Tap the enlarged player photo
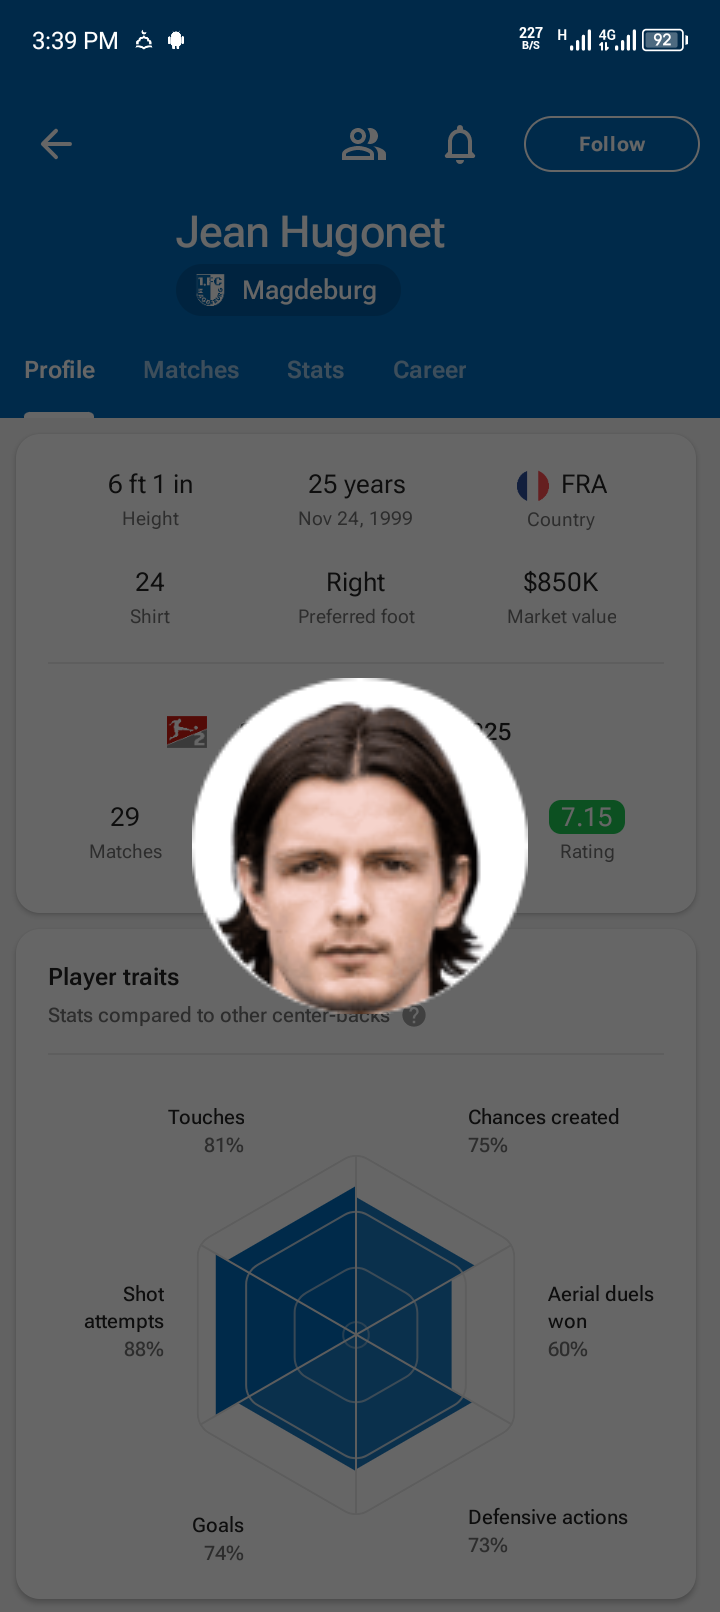The width and height of the screenshot is (720, 1612). pos(360,845)
